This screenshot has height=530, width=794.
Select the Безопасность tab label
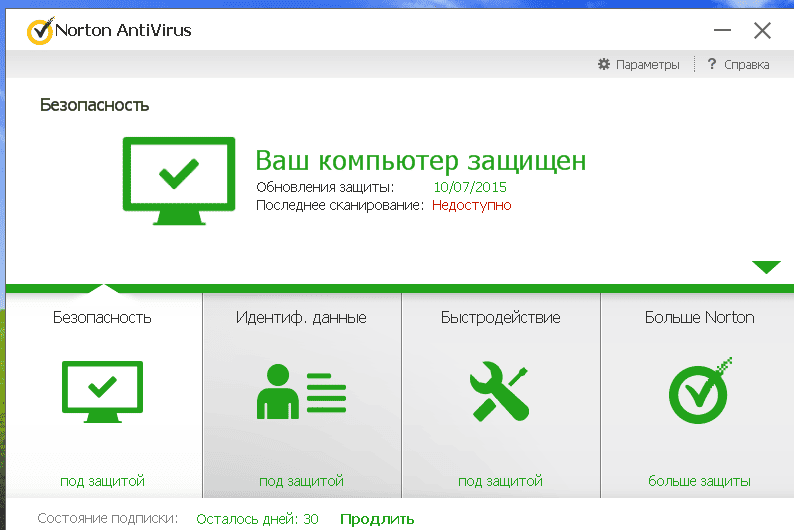point(102,317)
